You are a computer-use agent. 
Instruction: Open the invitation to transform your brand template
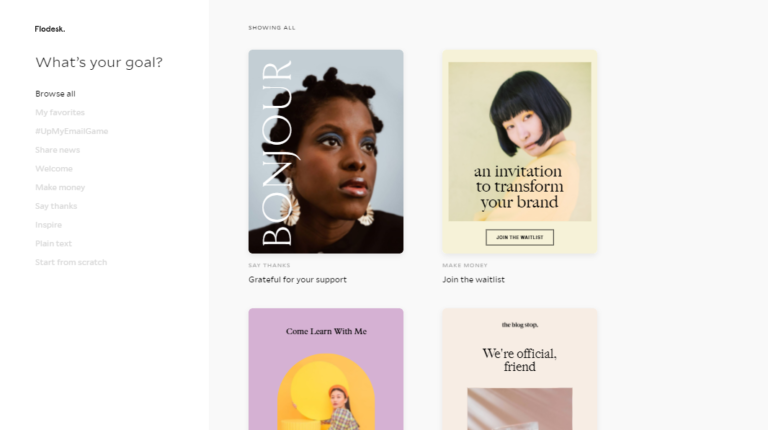coord(520,151)
